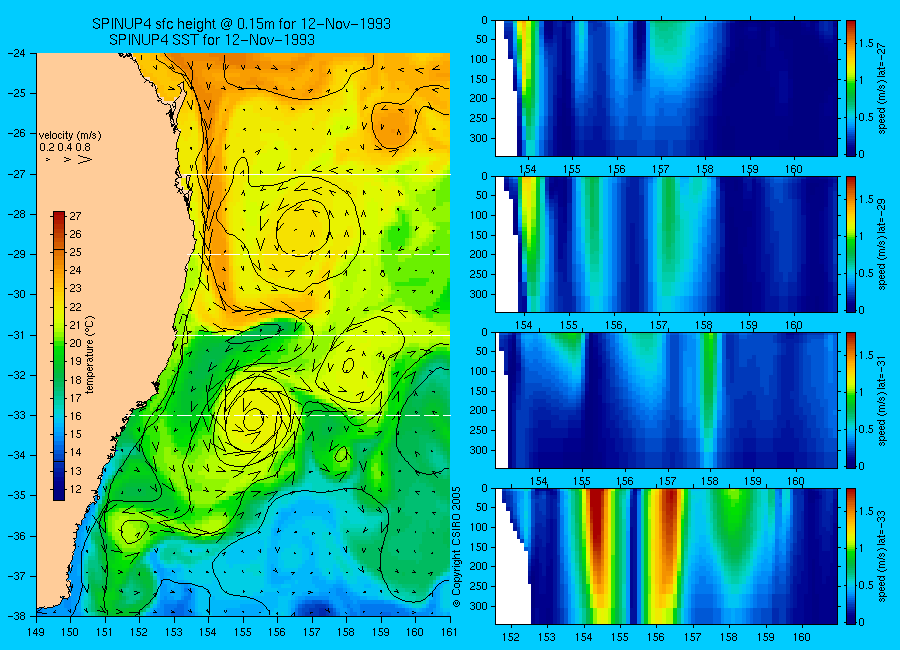Click the 153 longitude tick under the map
The width and height of the screenshot is (900, 650).
pyautogui.click(x=174, y=632)
